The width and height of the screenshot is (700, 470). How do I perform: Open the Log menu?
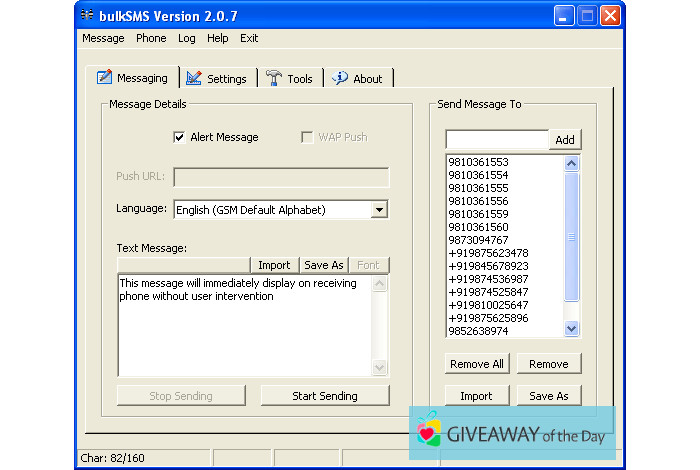coord(187,38)
